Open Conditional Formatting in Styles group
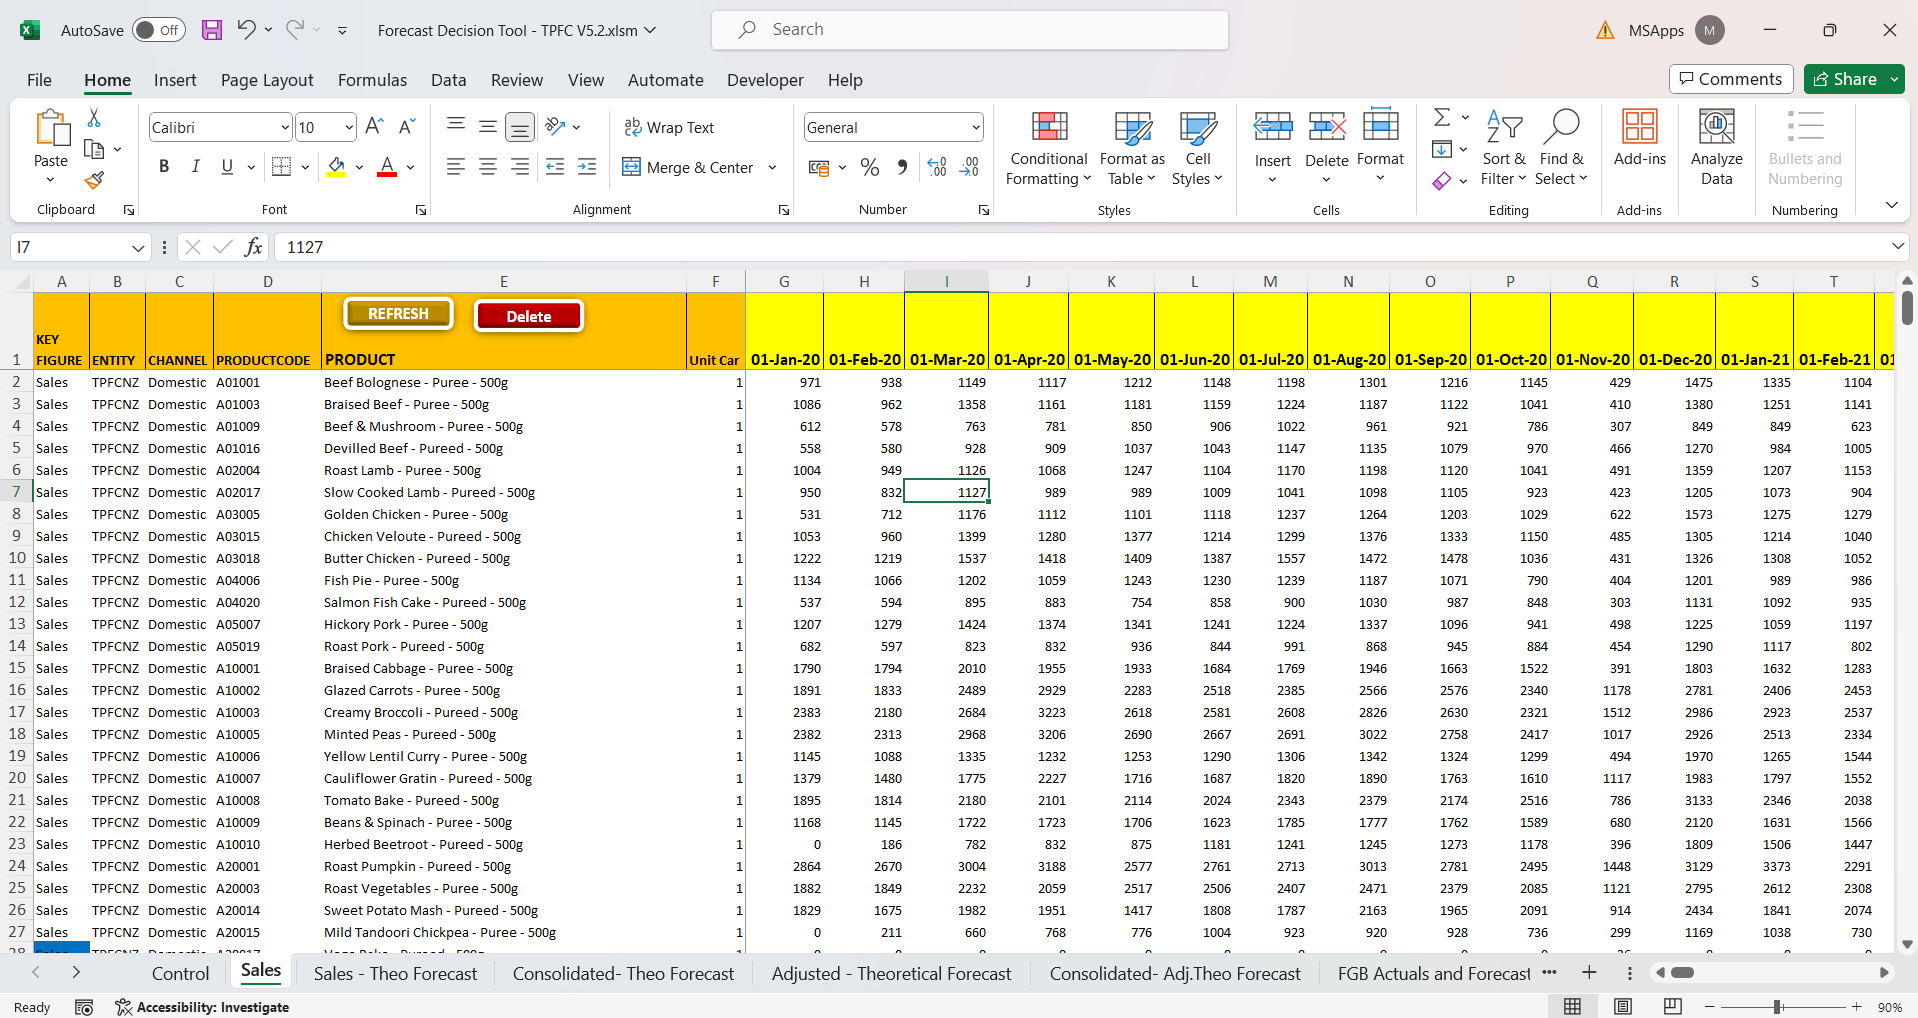 [x=1048, y=148]
